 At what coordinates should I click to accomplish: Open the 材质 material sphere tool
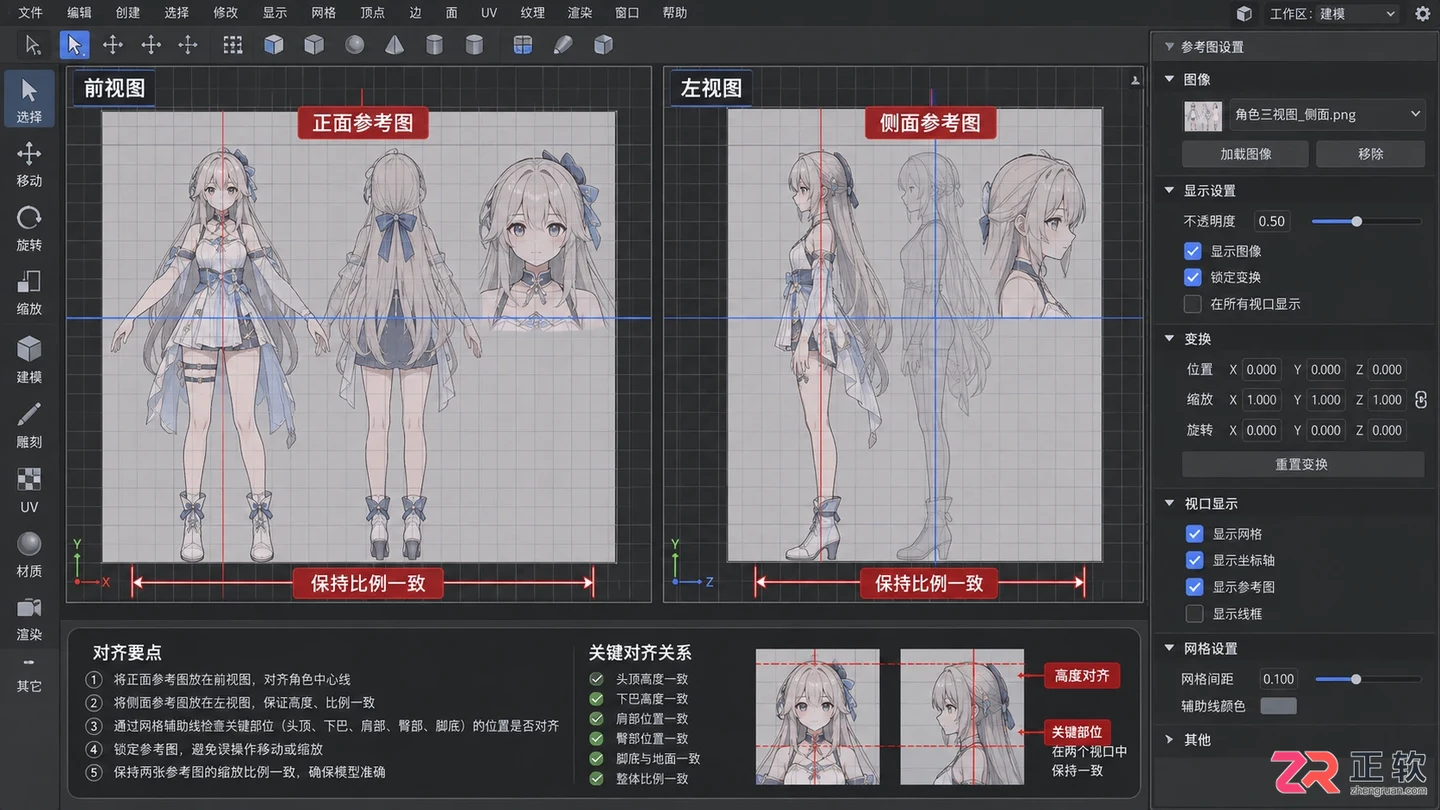pos(29,553)
